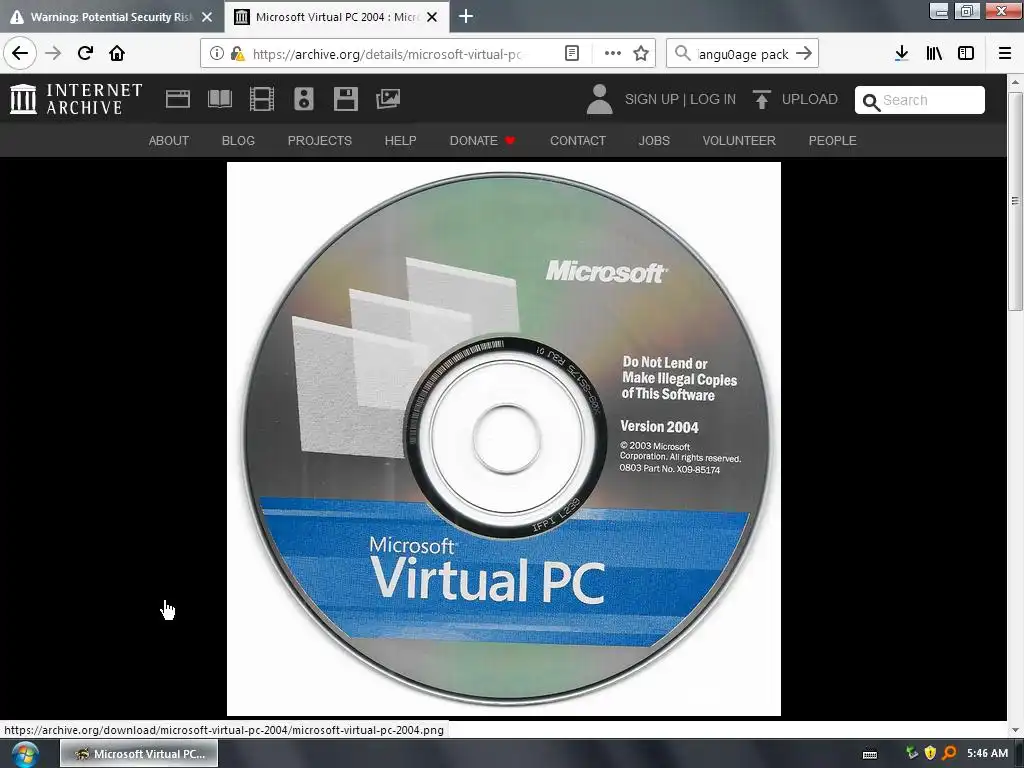The width and height of the screenshot is (1024, 768).
Task: Open the browser library
Action: (x=935, y=54)
